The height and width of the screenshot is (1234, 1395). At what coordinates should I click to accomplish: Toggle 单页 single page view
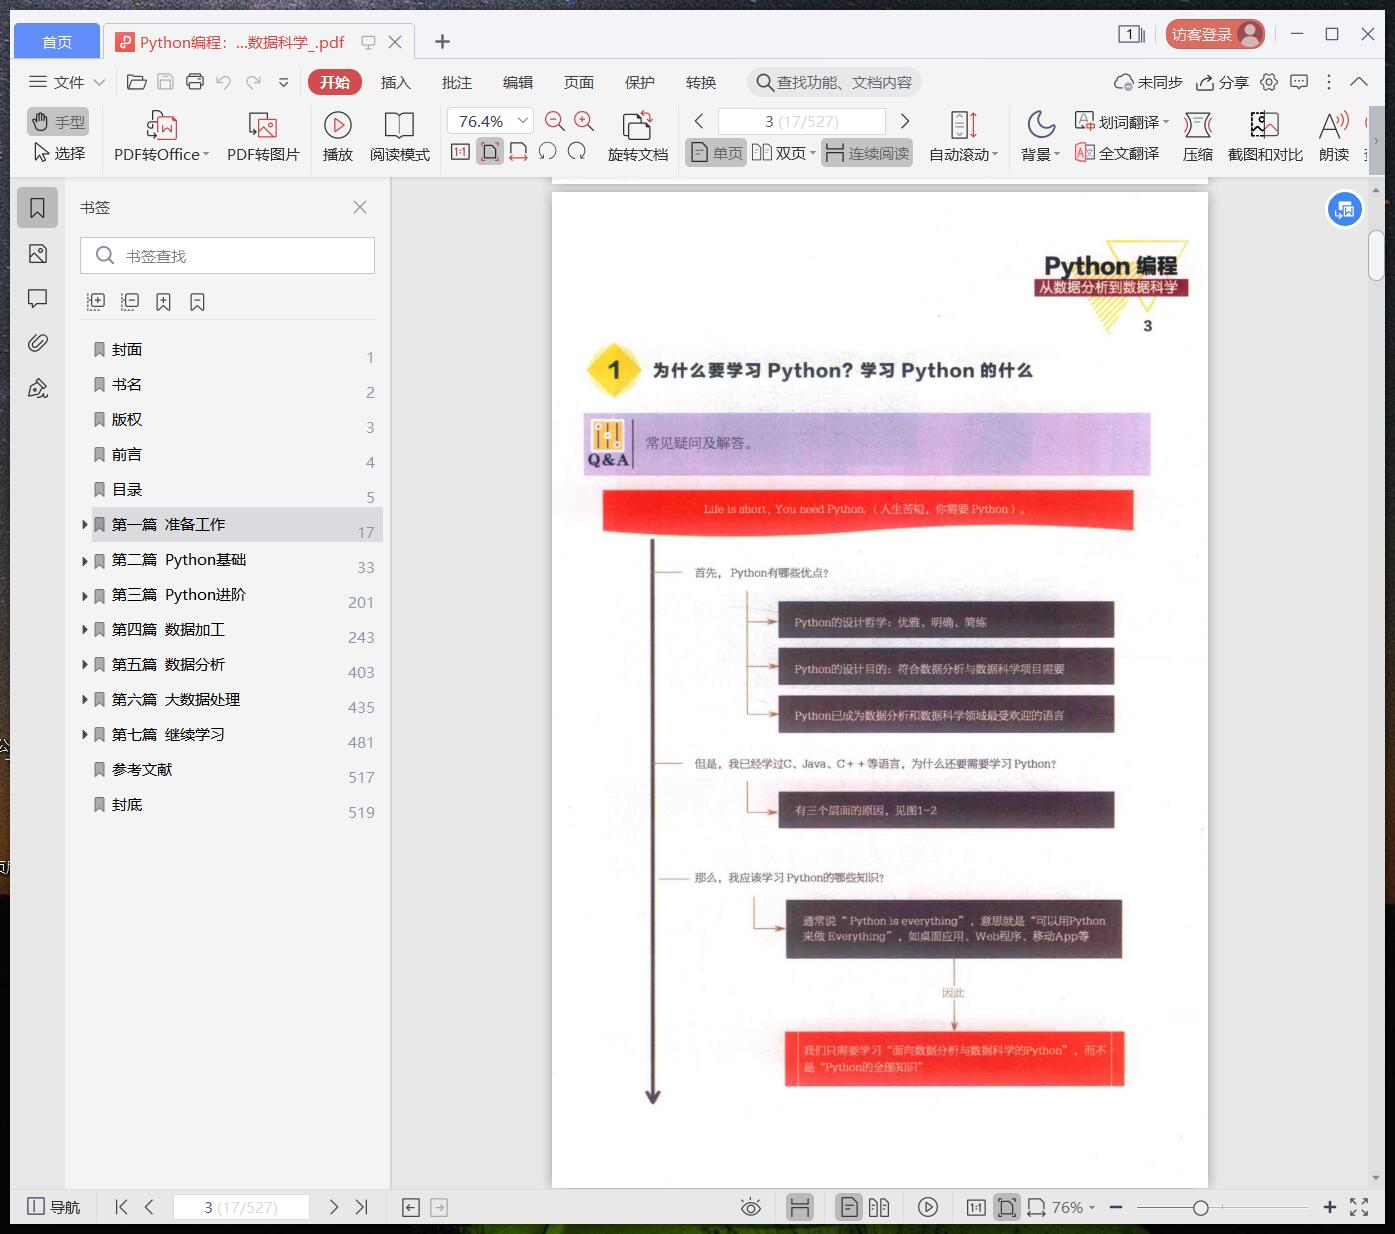(716, 153)
